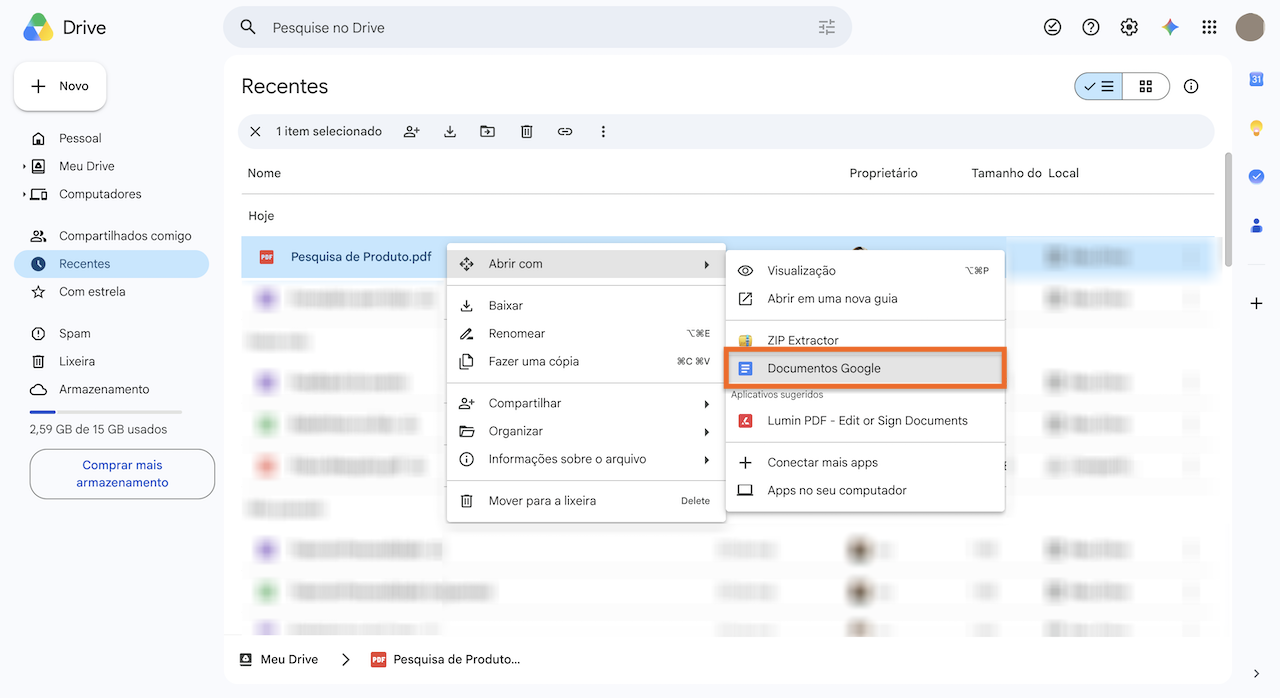Collapse the side panel chevron
Screen dimensions: 1280x698
(1256, 674)
